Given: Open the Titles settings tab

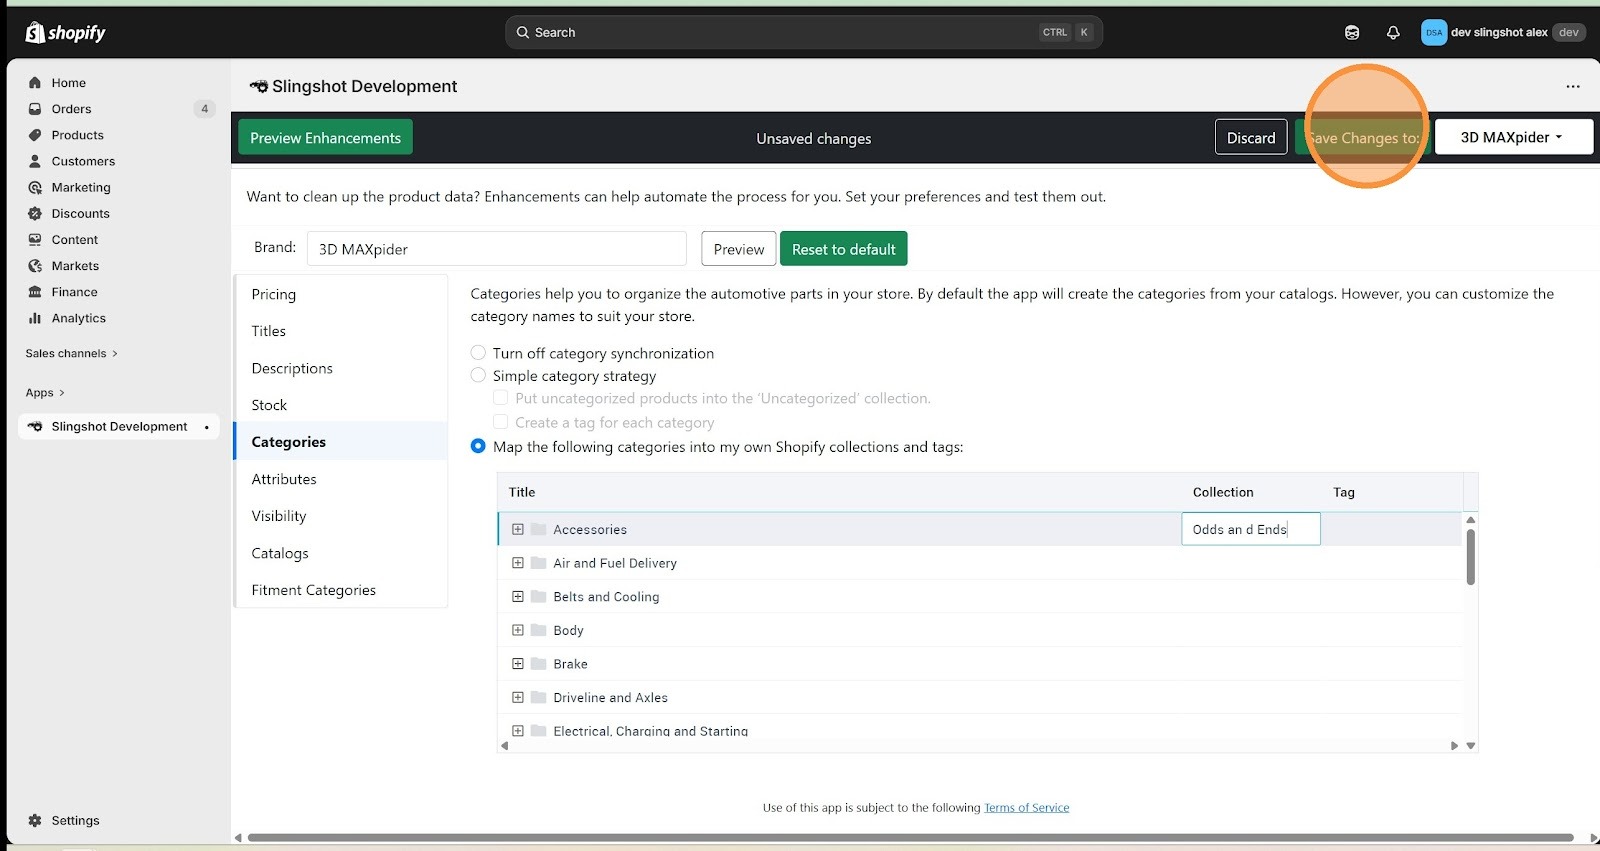Looking at the screenshot, I should (340, 331).
